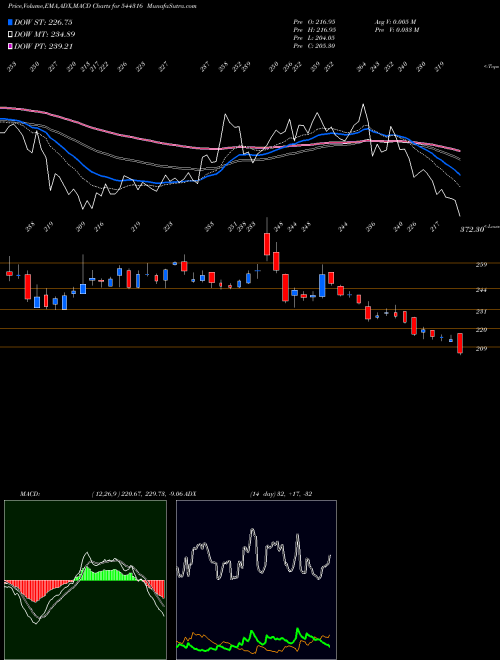Click the last red candlestick near 209
Viewport: 500px width, 660px height.
coord(460,343)
